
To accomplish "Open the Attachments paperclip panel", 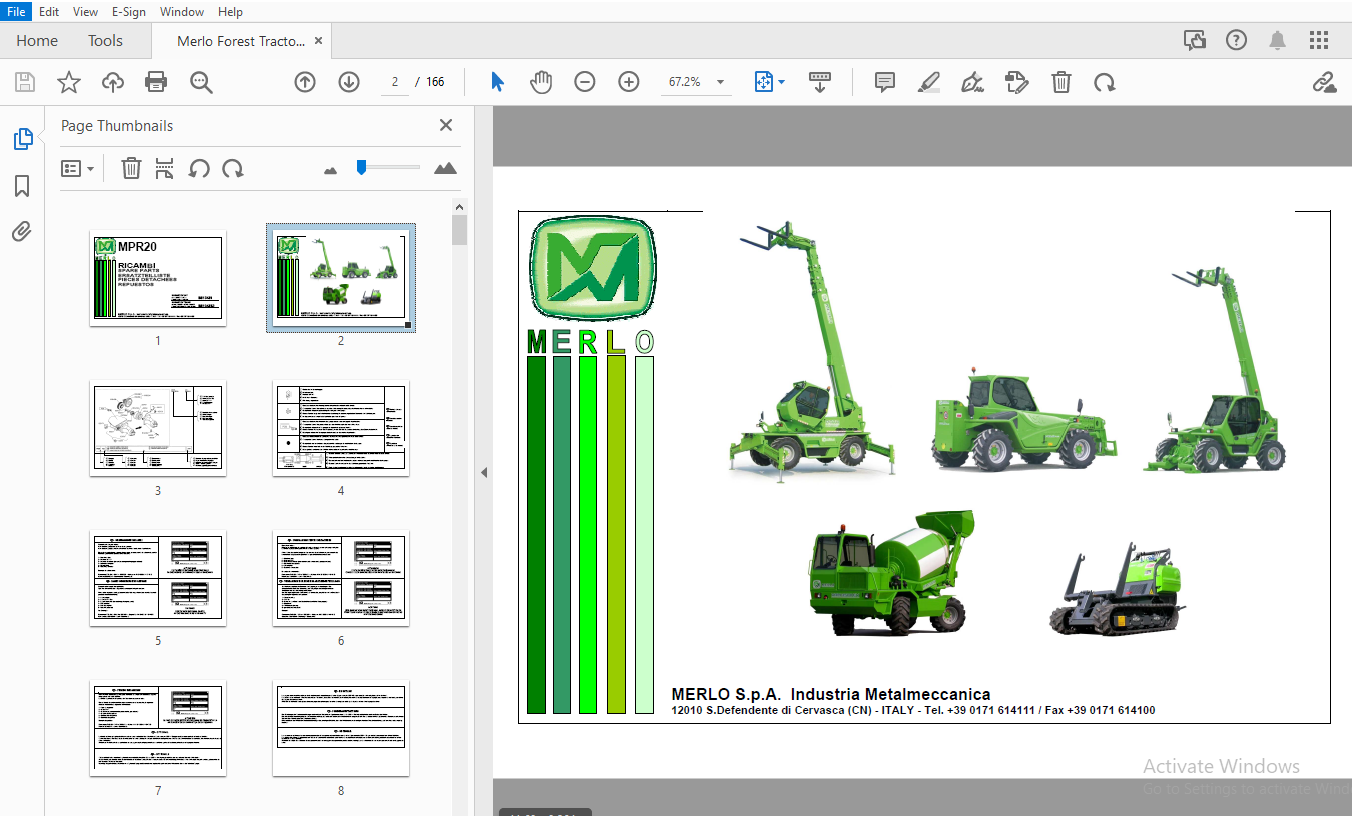I will coord(22,232).
